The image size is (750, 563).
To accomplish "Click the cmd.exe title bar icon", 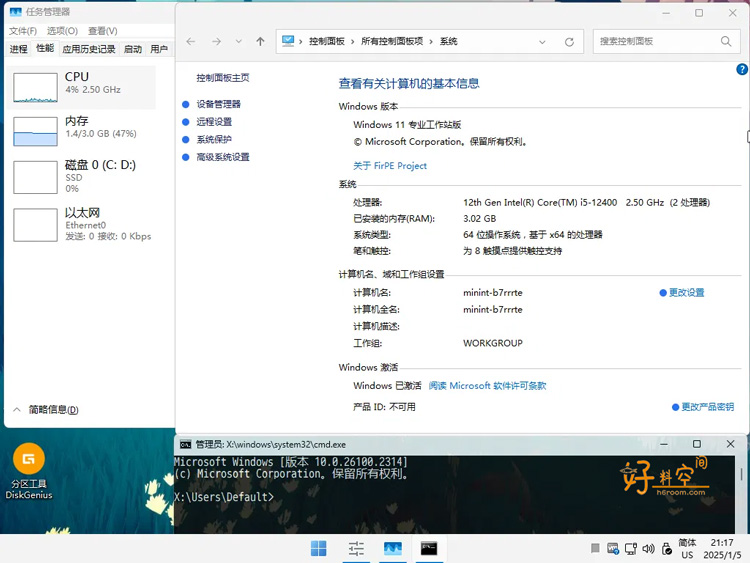I will (x=185, y=444).
